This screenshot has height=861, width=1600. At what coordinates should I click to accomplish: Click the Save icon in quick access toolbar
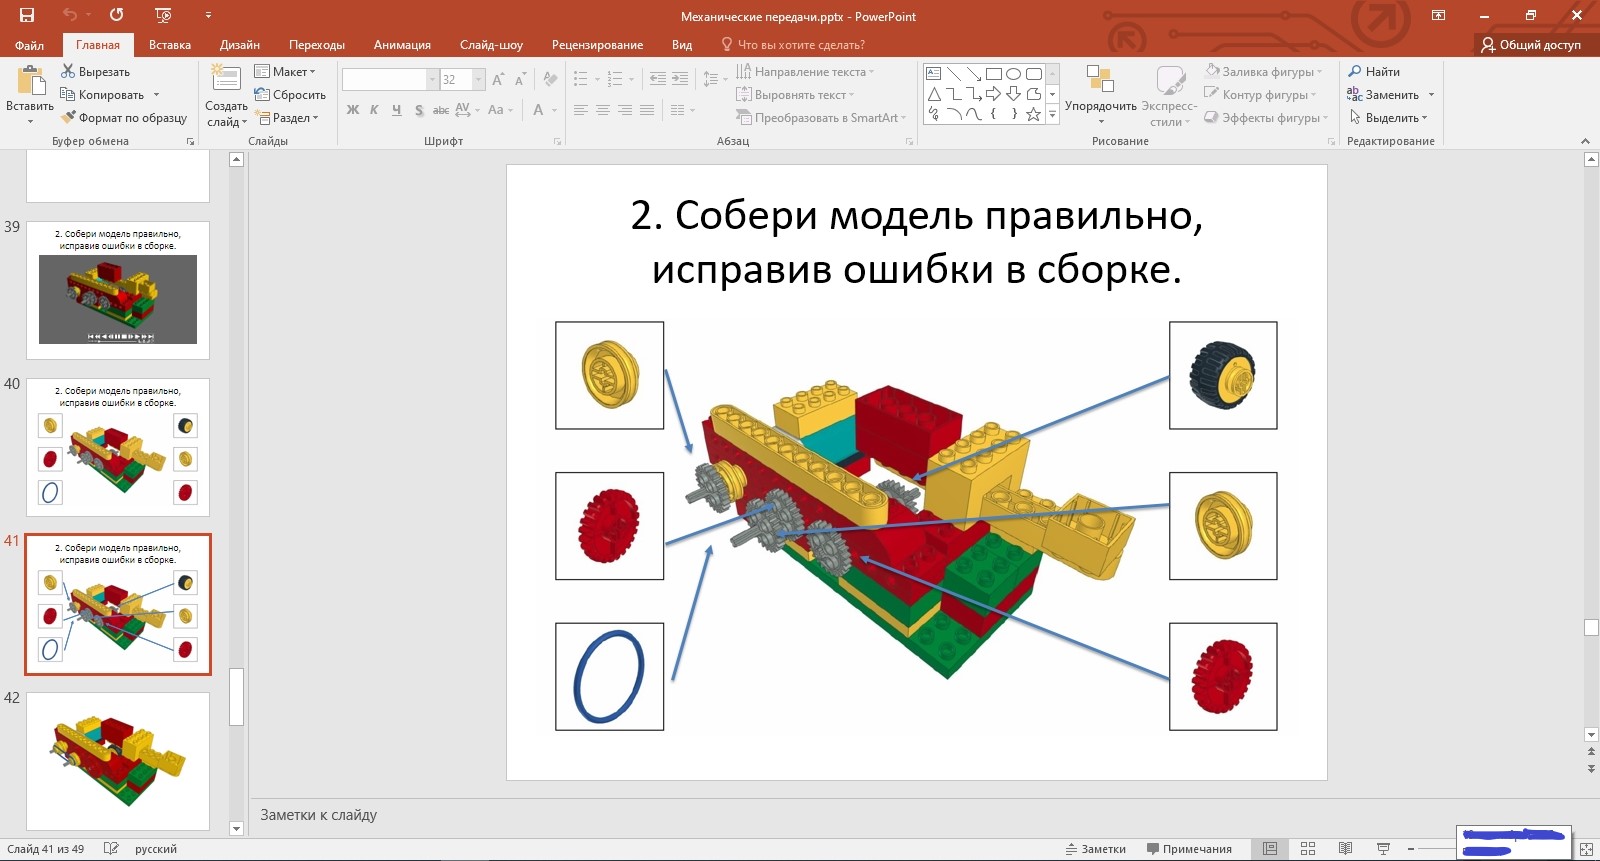tap(27, 15)
